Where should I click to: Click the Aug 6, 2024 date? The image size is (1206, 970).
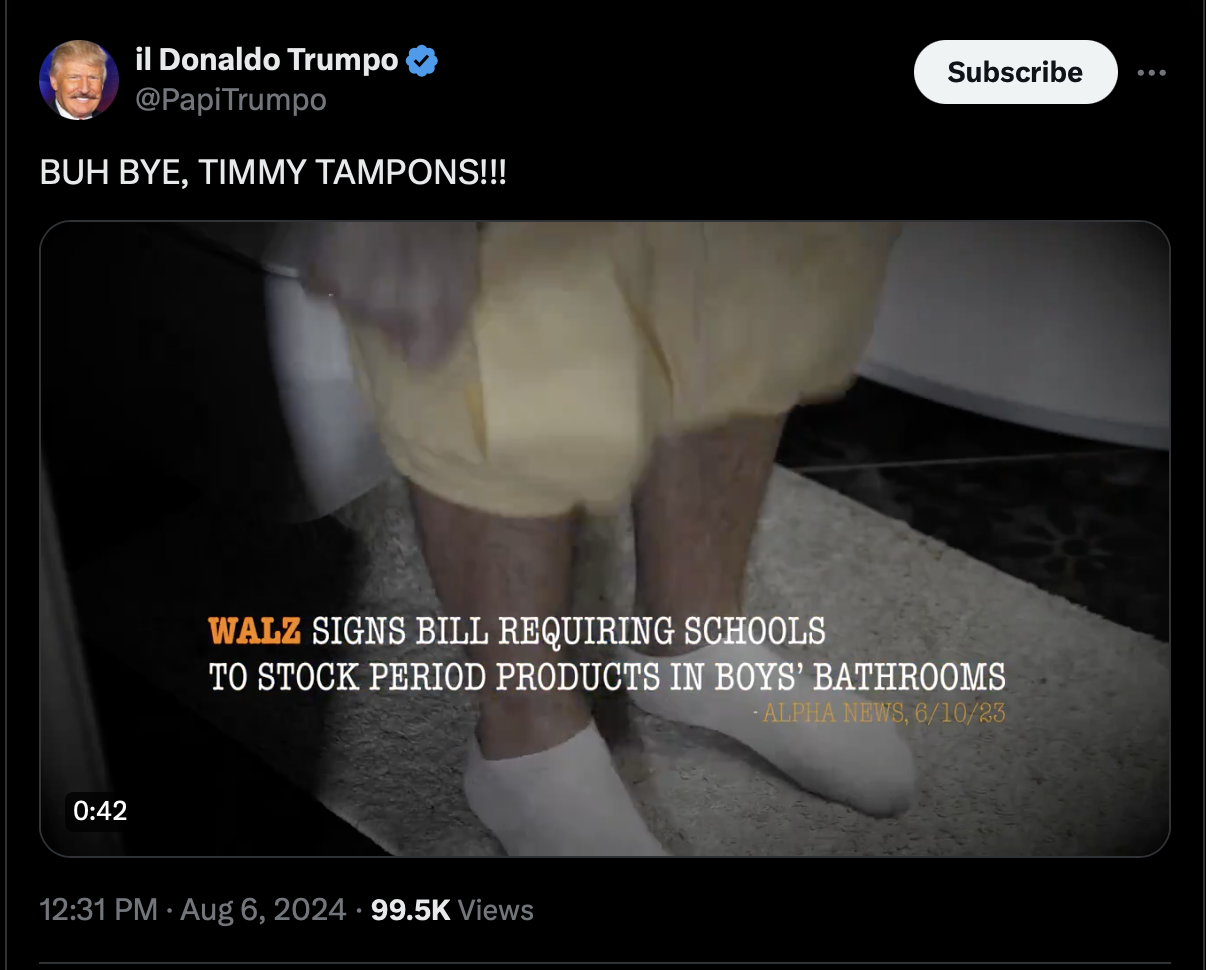(x=263, y=910)
